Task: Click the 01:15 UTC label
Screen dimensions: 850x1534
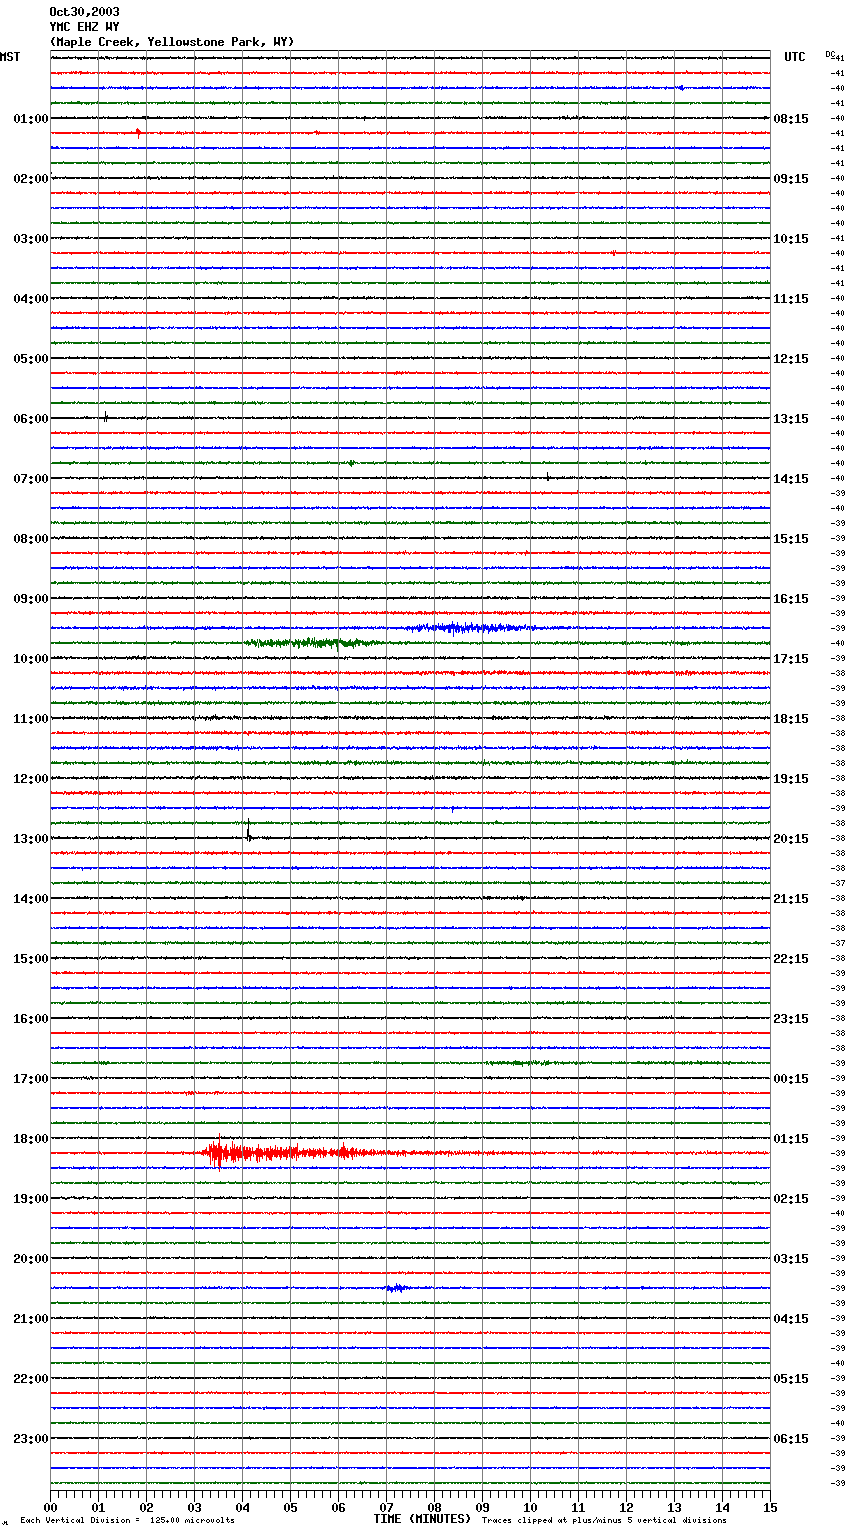Action: (x=791, y=1139)
